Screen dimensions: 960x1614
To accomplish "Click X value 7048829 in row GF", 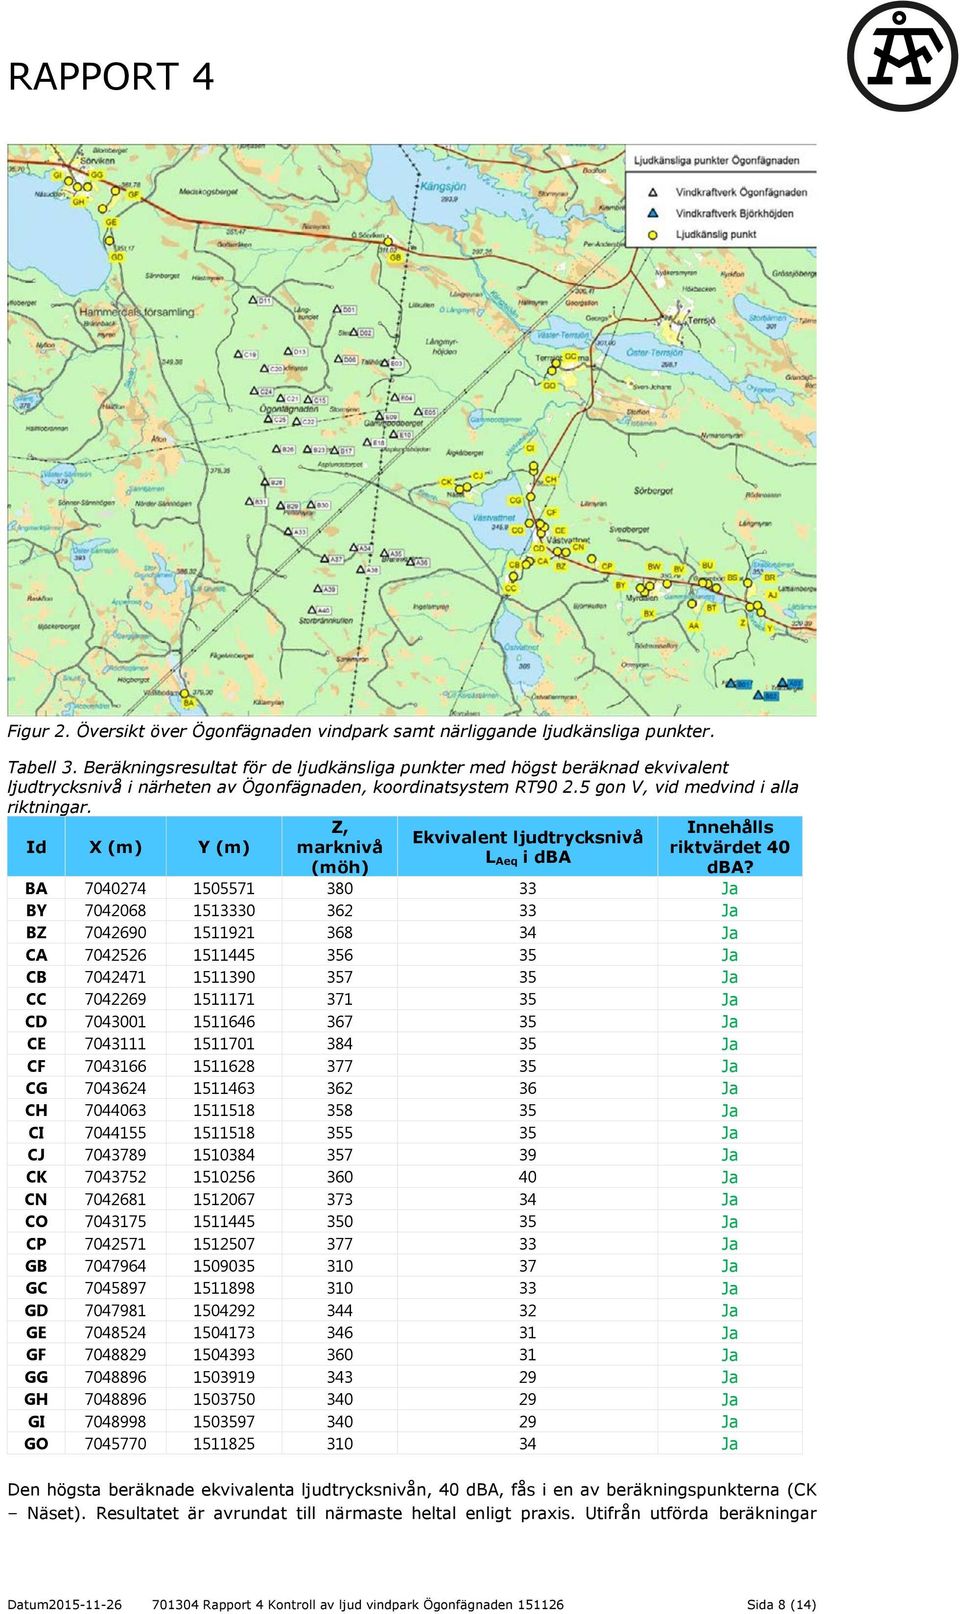I will (115, 1355).
